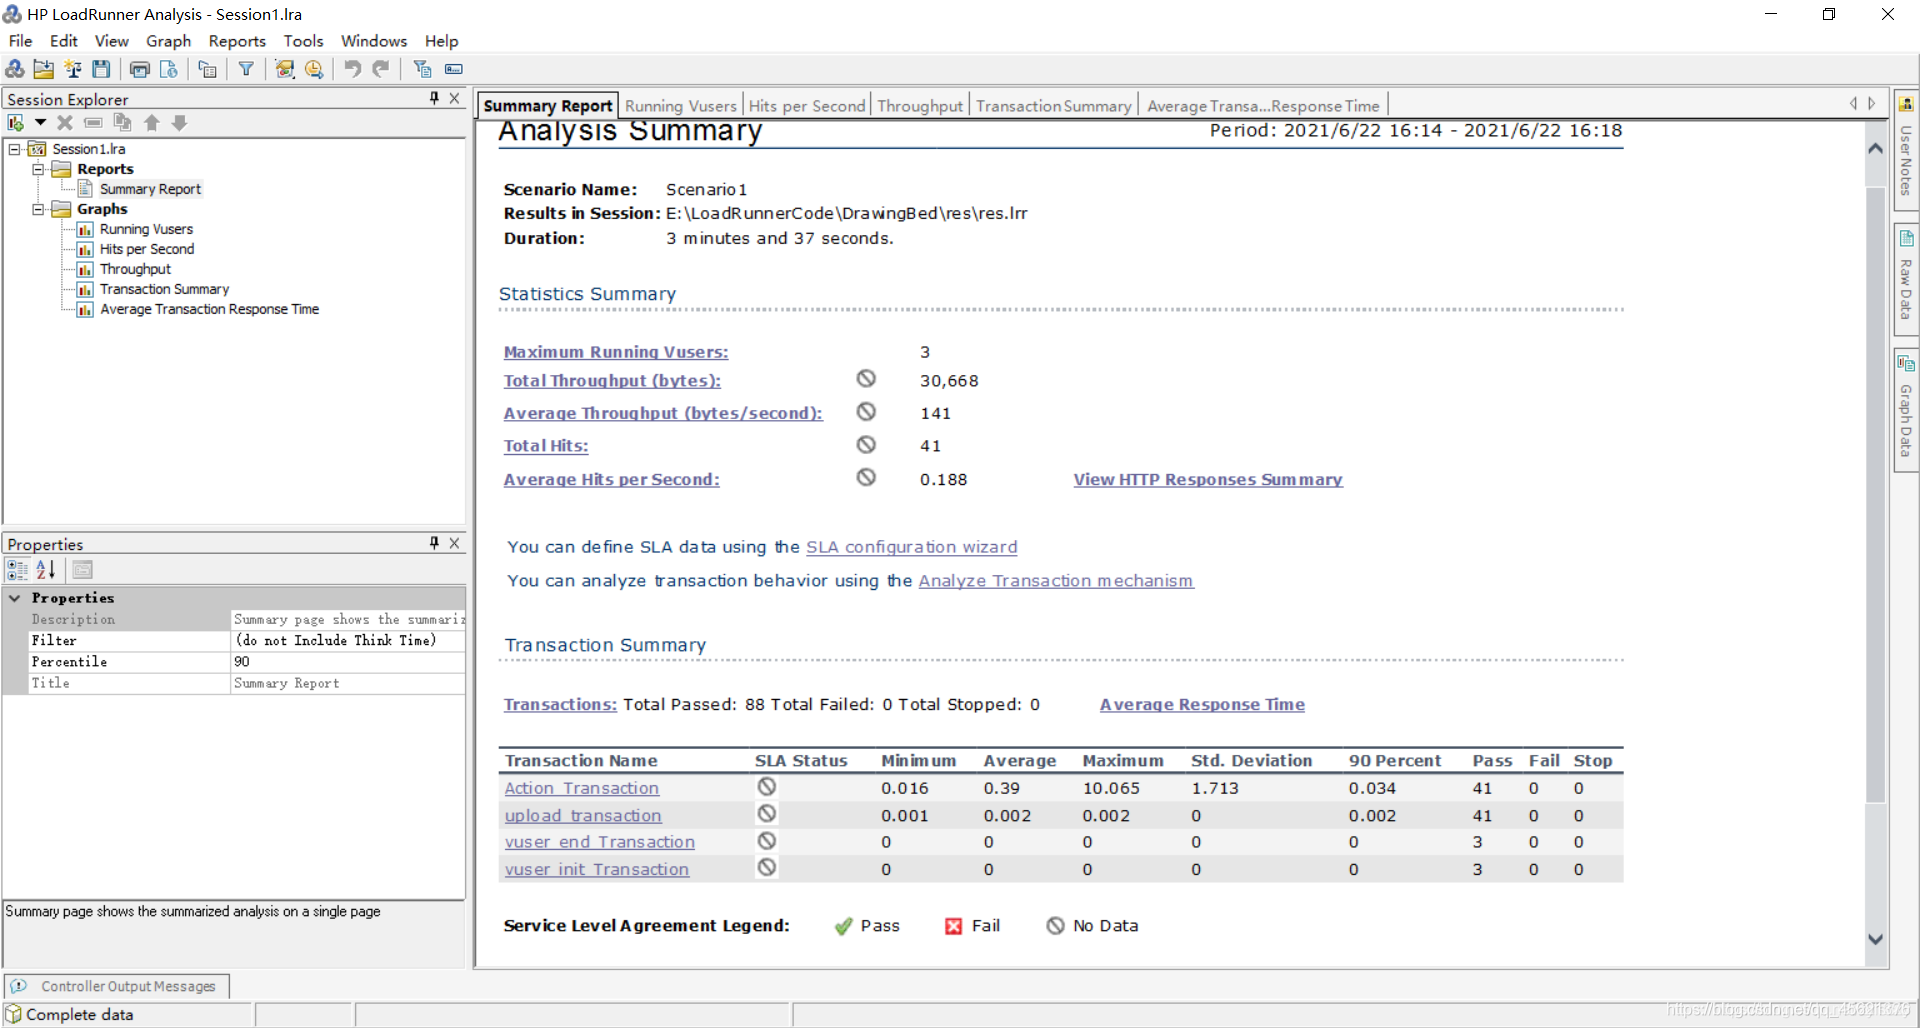1920x1028 pixels.
Task: Collapse the Graphs folder node
Action: [x=38, y=209]
